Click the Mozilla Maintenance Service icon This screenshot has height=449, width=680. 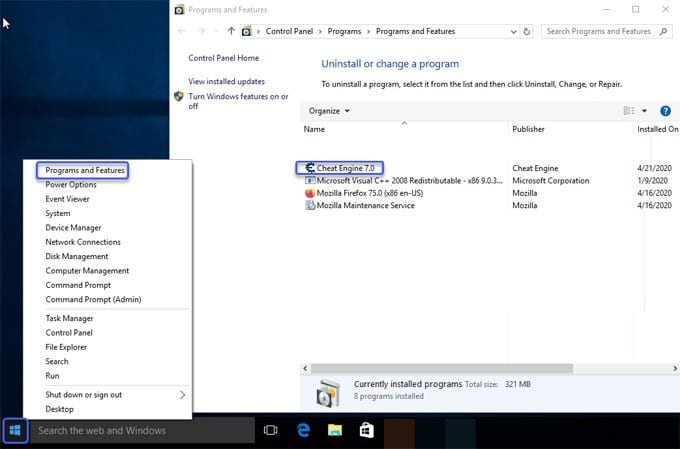(x=310, y=205)
